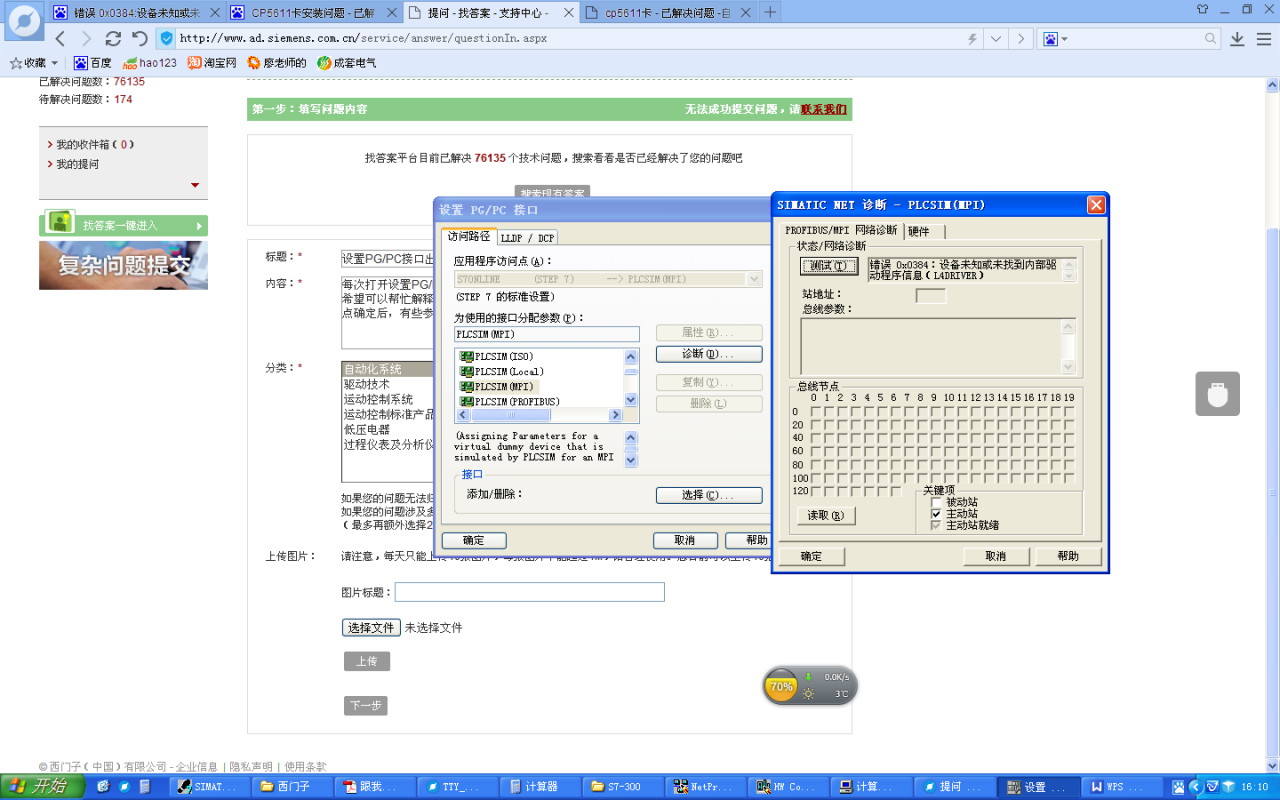
Task: Go back with browser back arrow
Action: [x=60, y=38]
